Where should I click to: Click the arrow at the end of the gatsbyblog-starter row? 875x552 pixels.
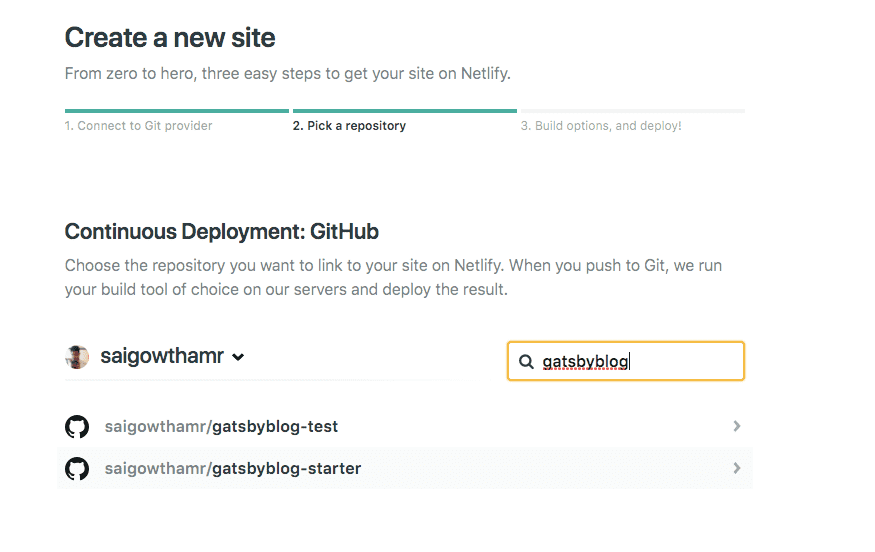pos(737,468)
